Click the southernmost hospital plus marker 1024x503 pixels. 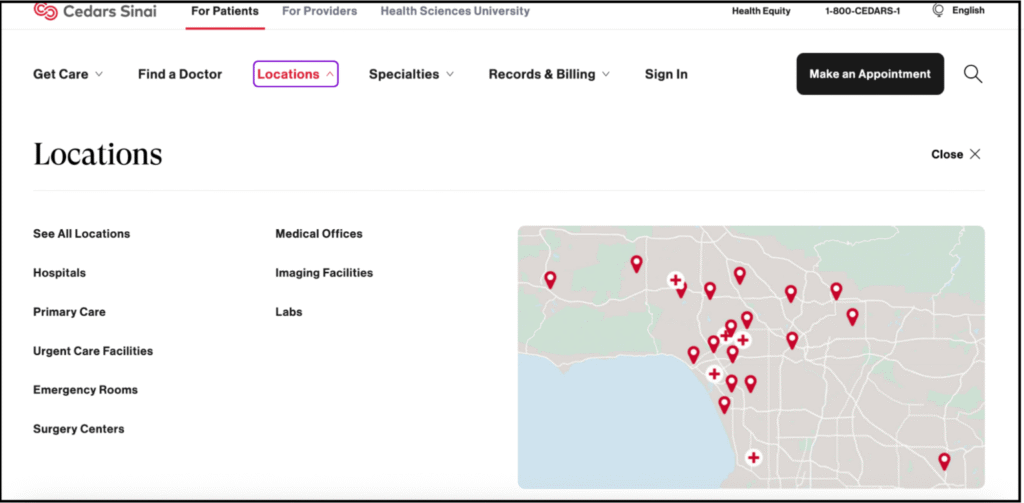[x=754, y=457]
